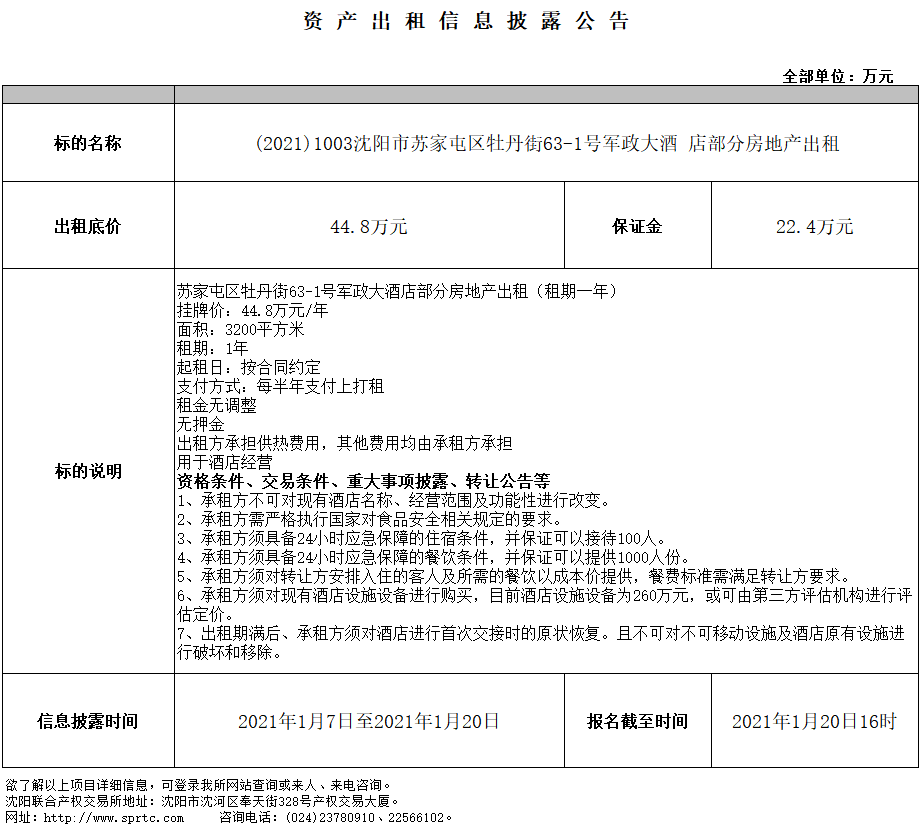Select the (2021)1003 subject name text
The height and width of the screenshot is (835, 919).
tap(547, 144)
